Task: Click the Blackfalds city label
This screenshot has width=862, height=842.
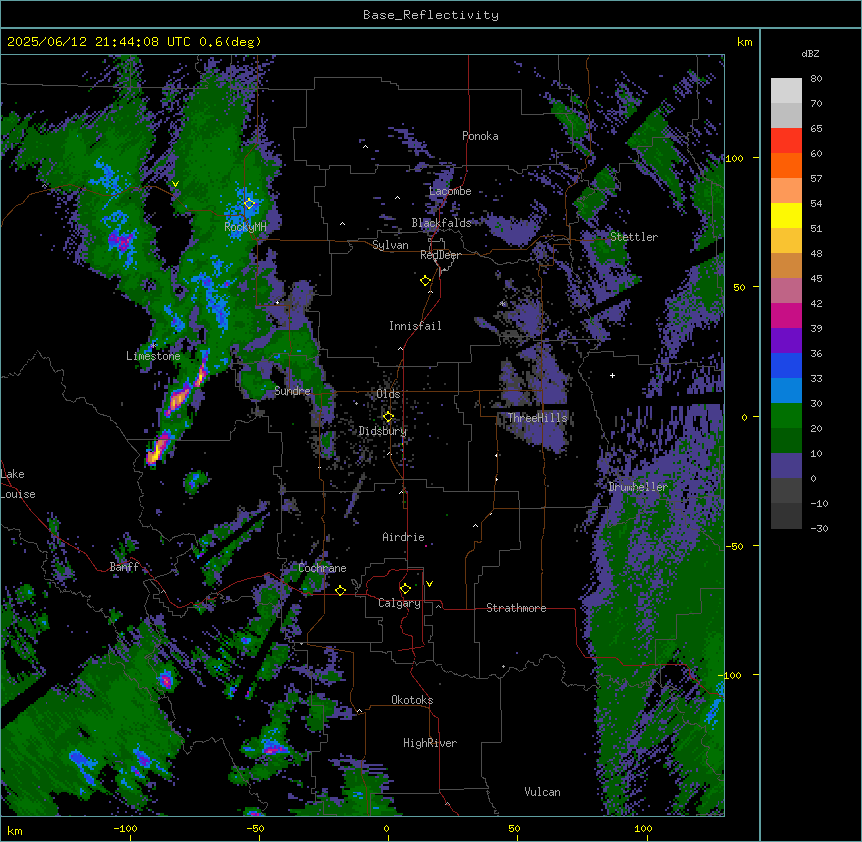Action: click(x=441, y=223)
